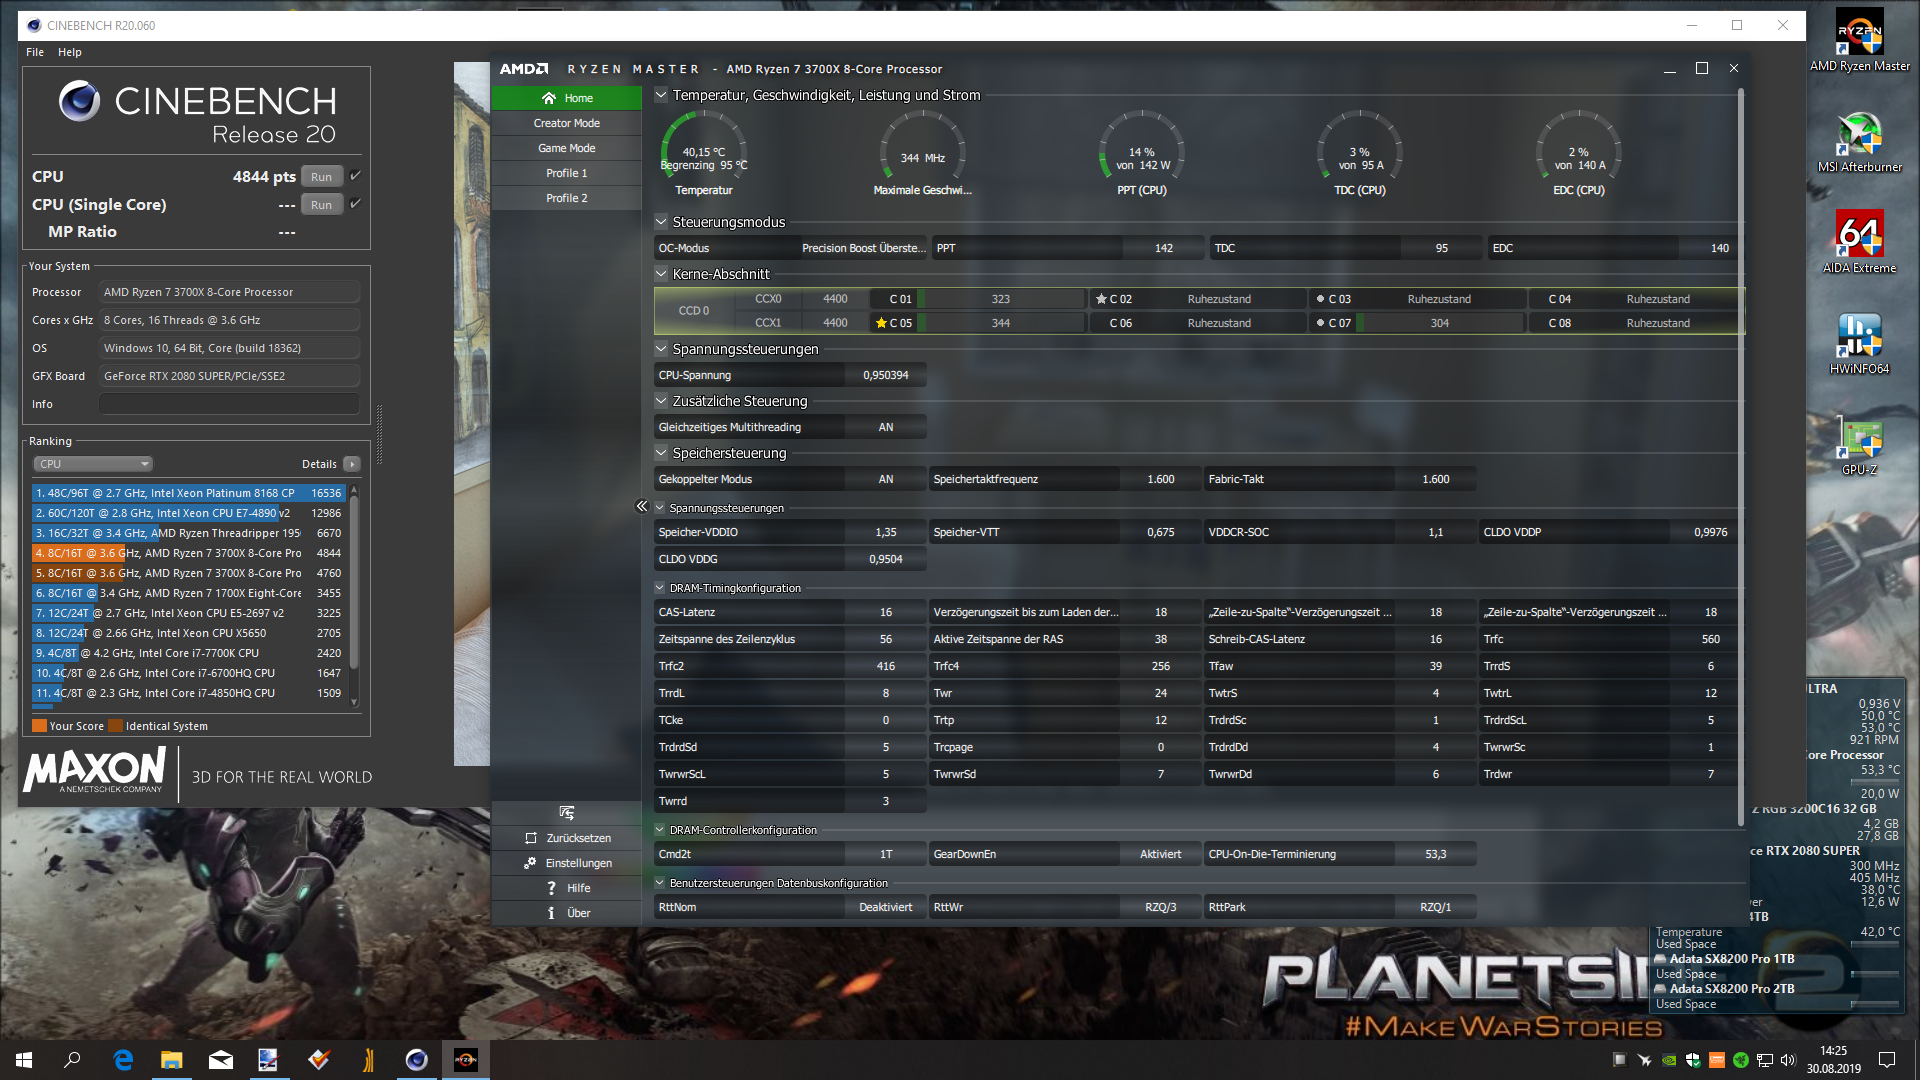1920x1080 pixels.
Task: Click the ranking Details button
Action: [x=352, y=464]
